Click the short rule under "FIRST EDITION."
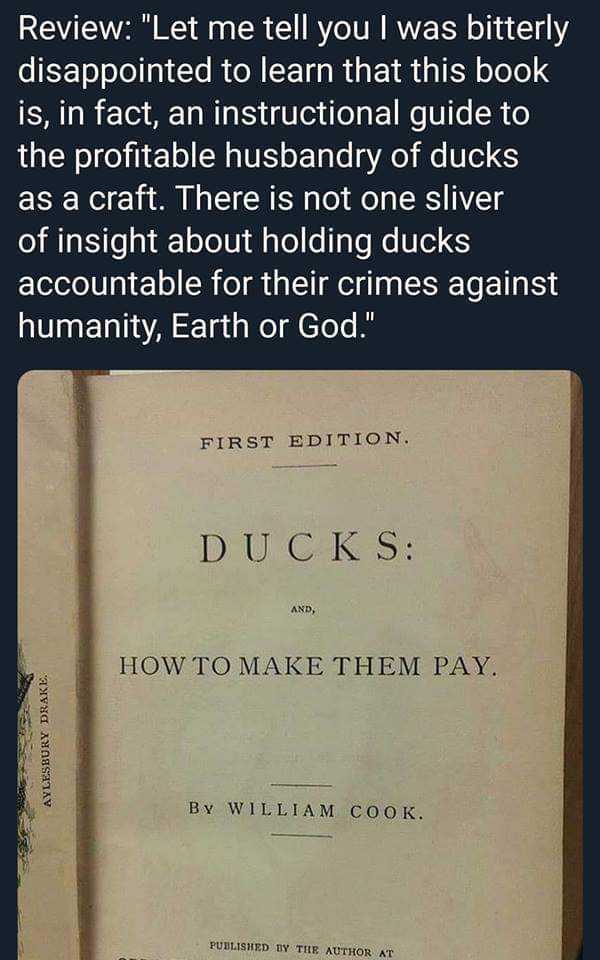The image size is (600, 960). click(x=304, y=466)
